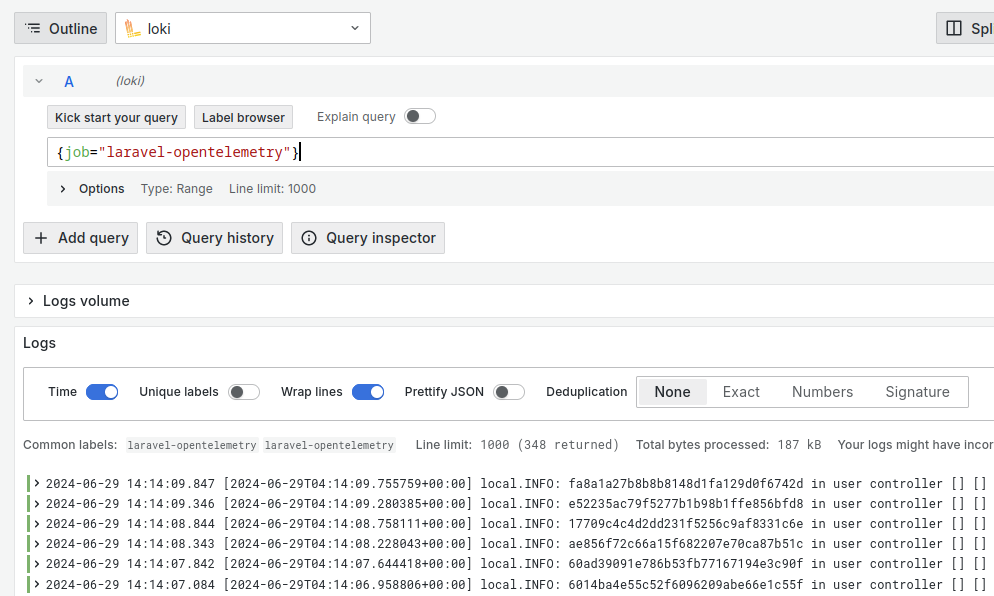The width and height of the screenshot is (994, 596).
Task: Select Numbers deduplication option
Action: [x=822, y=392]
